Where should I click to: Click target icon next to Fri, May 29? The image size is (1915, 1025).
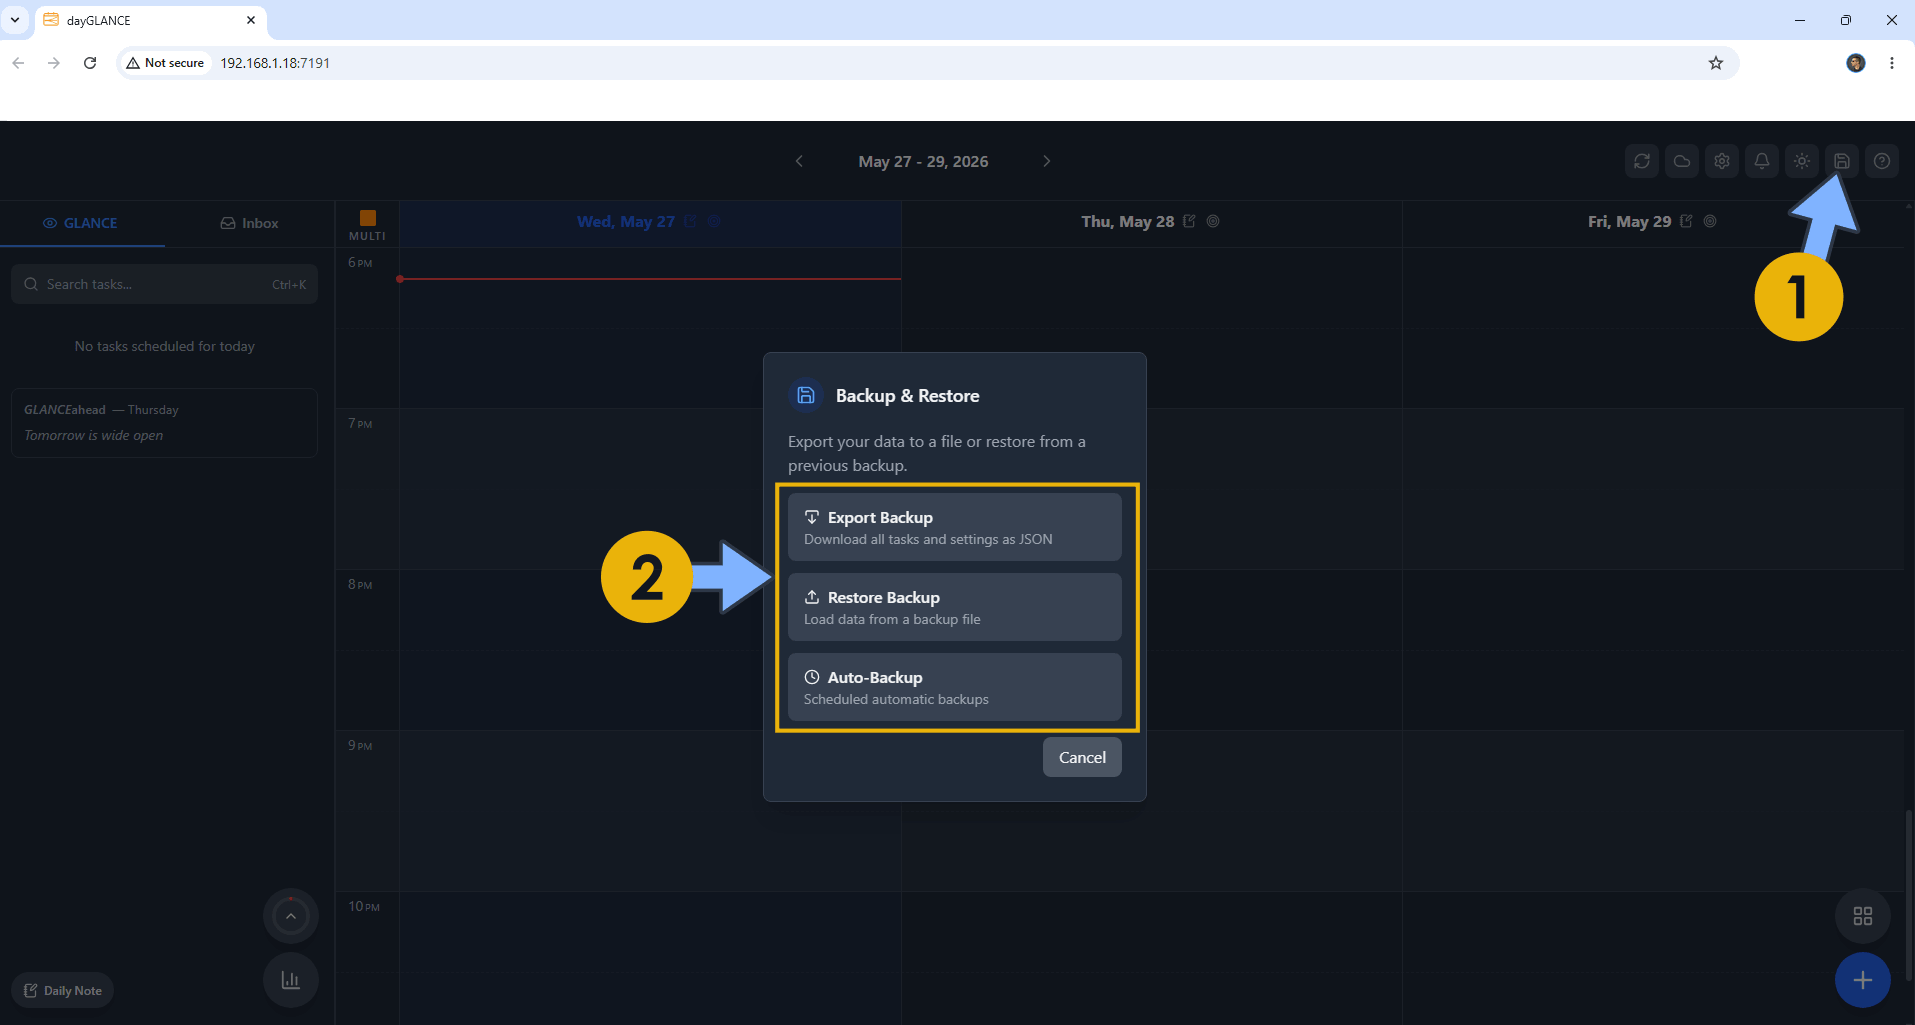pyautogui.click(x=1710, y=221)
